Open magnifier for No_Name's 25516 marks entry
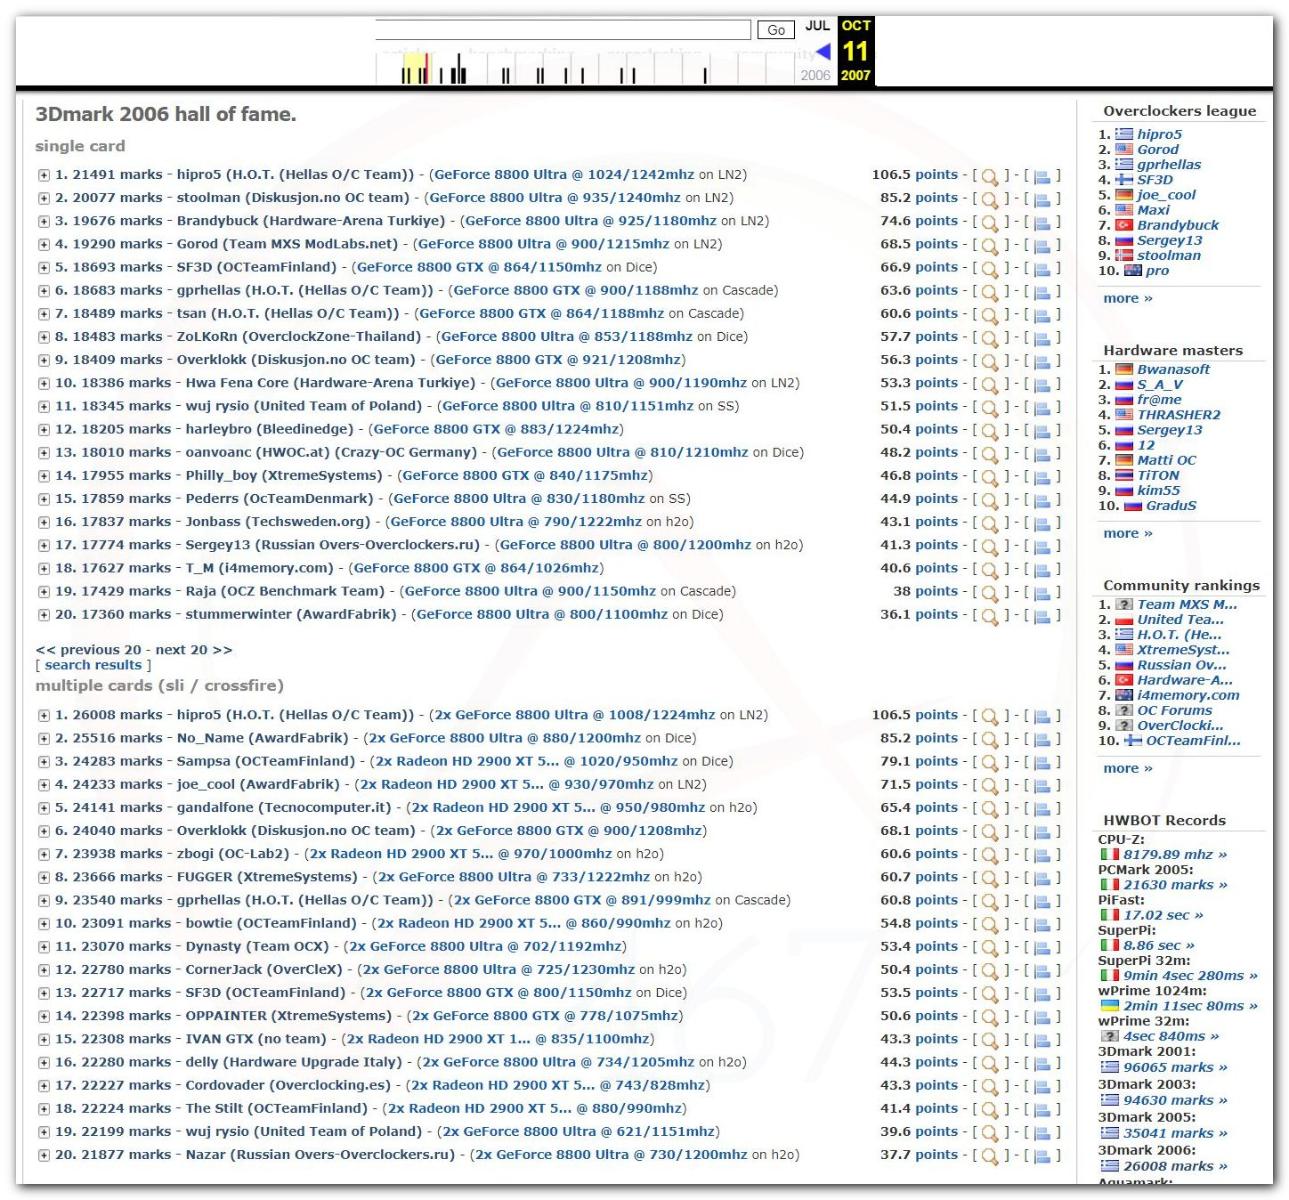This screenshot has width=1289, height=1200. pos(989,739)
